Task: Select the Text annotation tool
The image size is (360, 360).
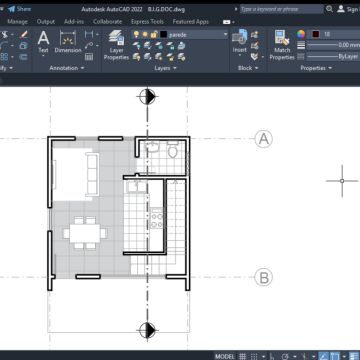Action: pyautogui.click(x=43, y=41)
